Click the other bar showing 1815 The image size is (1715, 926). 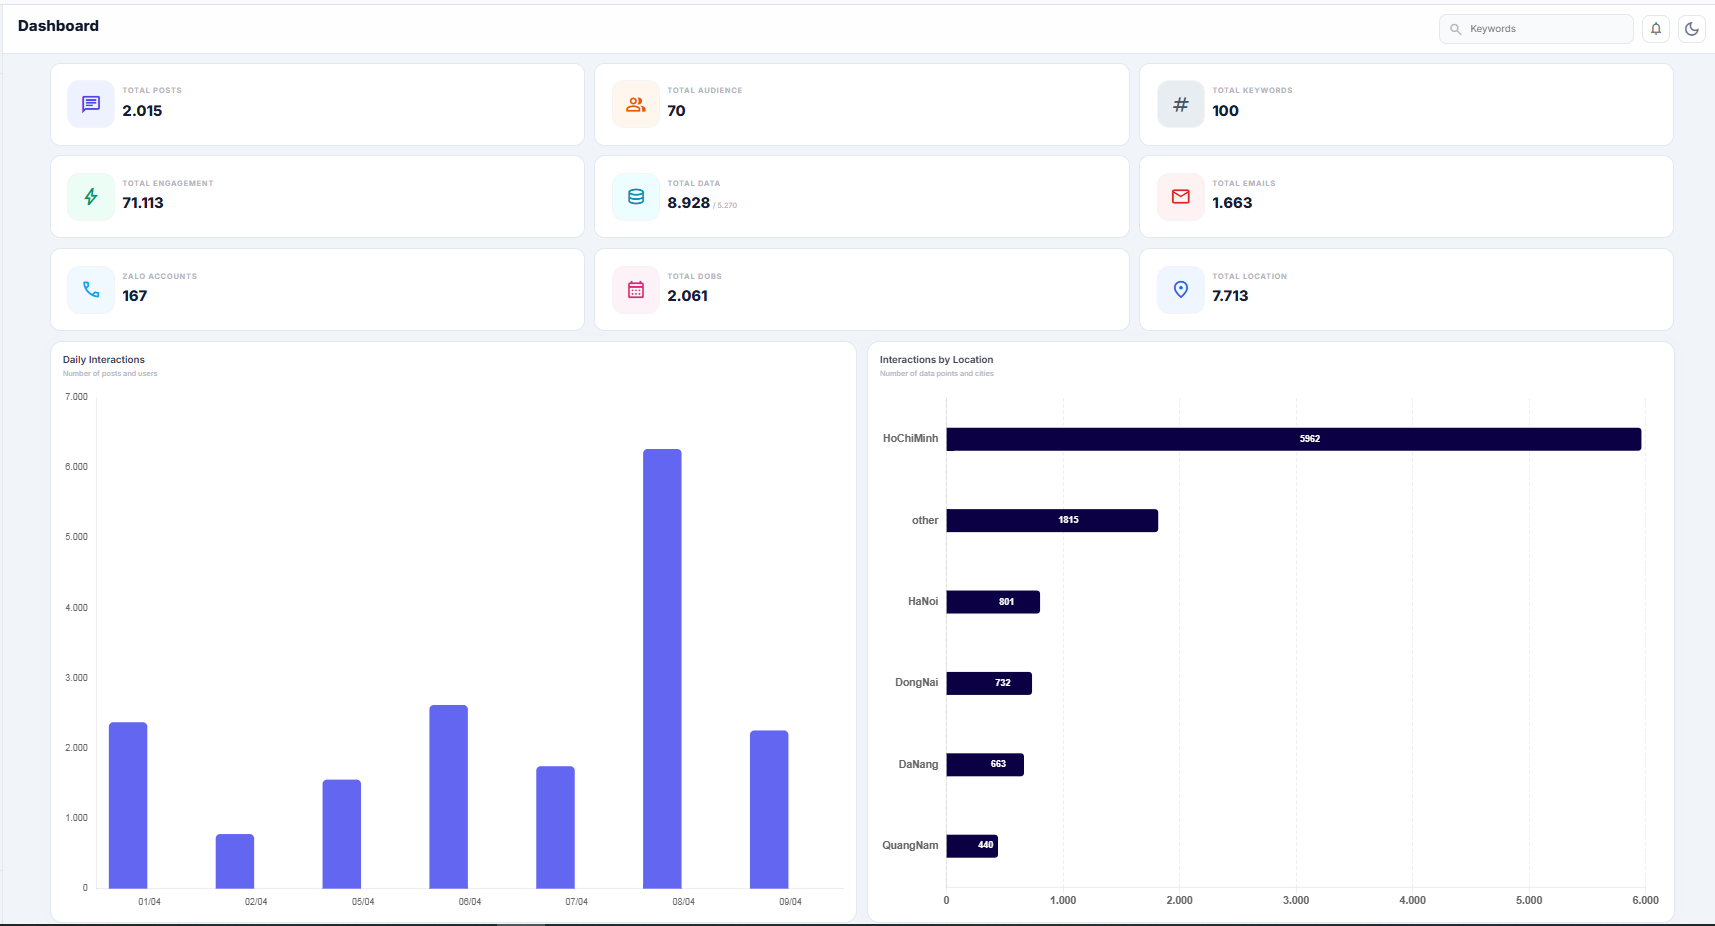(1052, 520)
